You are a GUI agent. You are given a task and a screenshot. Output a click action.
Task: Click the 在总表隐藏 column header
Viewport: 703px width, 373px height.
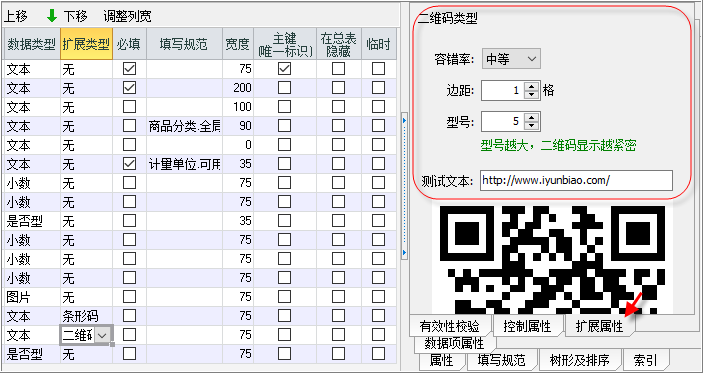click(338, 43)
